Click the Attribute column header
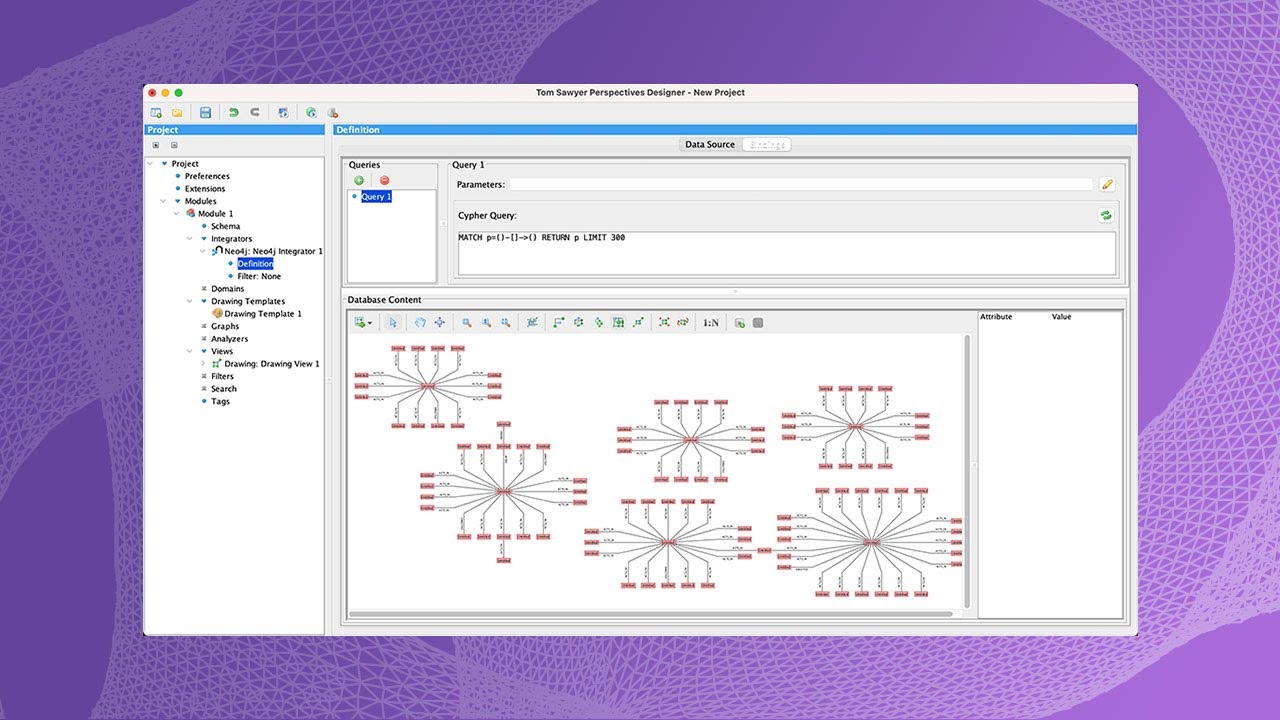The height and width of the screenshot is (720, 1280). pos(996,316)
